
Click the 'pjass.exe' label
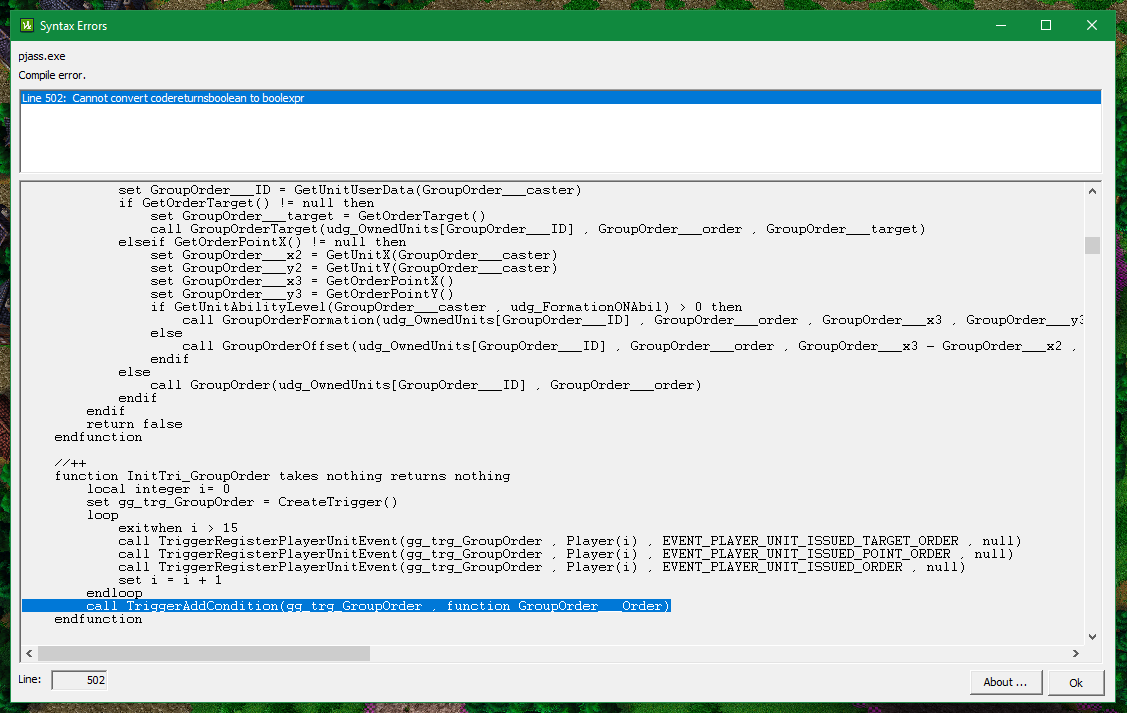click(x=42, y=56)
